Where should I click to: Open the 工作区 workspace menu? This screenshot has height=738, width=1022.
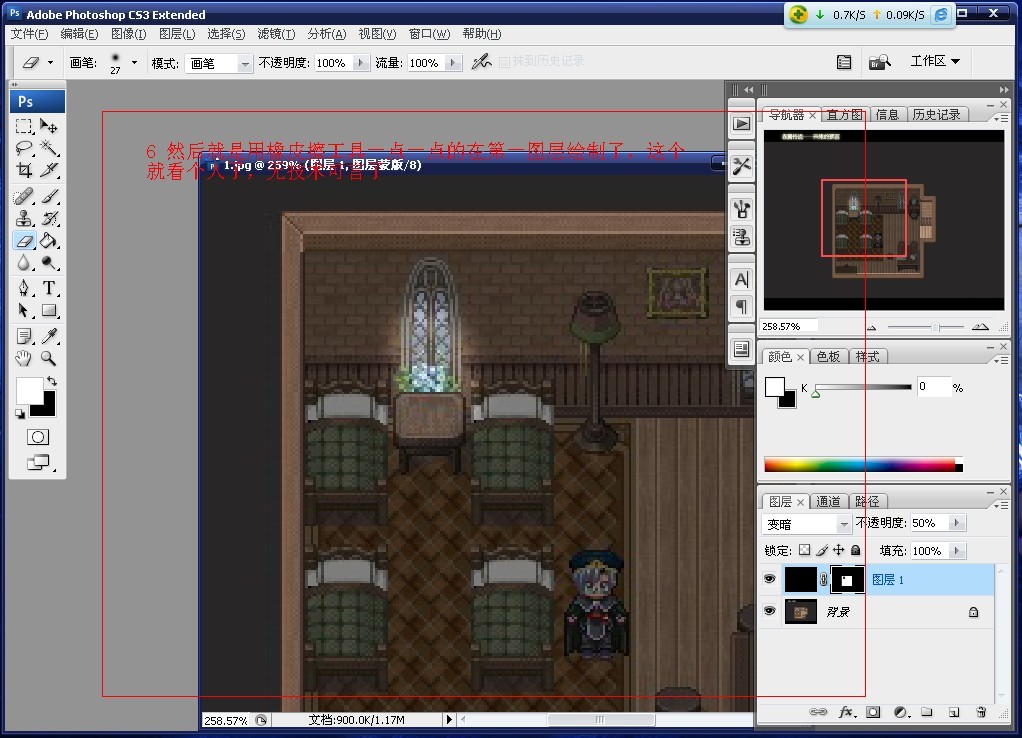click(935, 61)
